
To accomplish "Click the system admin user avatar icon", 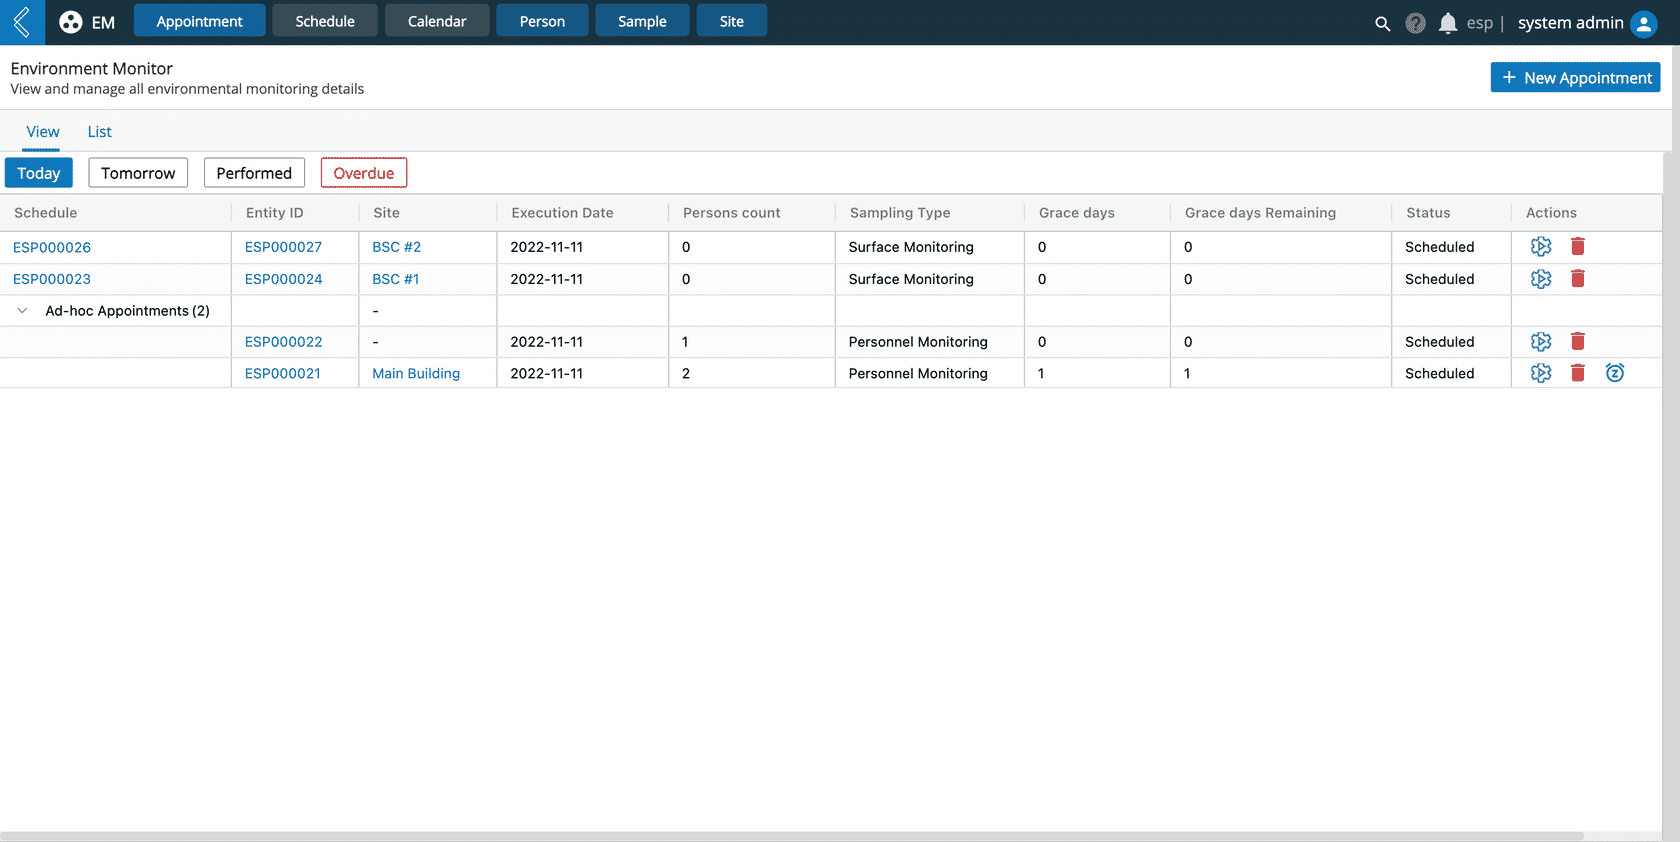I will coord(1644,23).
